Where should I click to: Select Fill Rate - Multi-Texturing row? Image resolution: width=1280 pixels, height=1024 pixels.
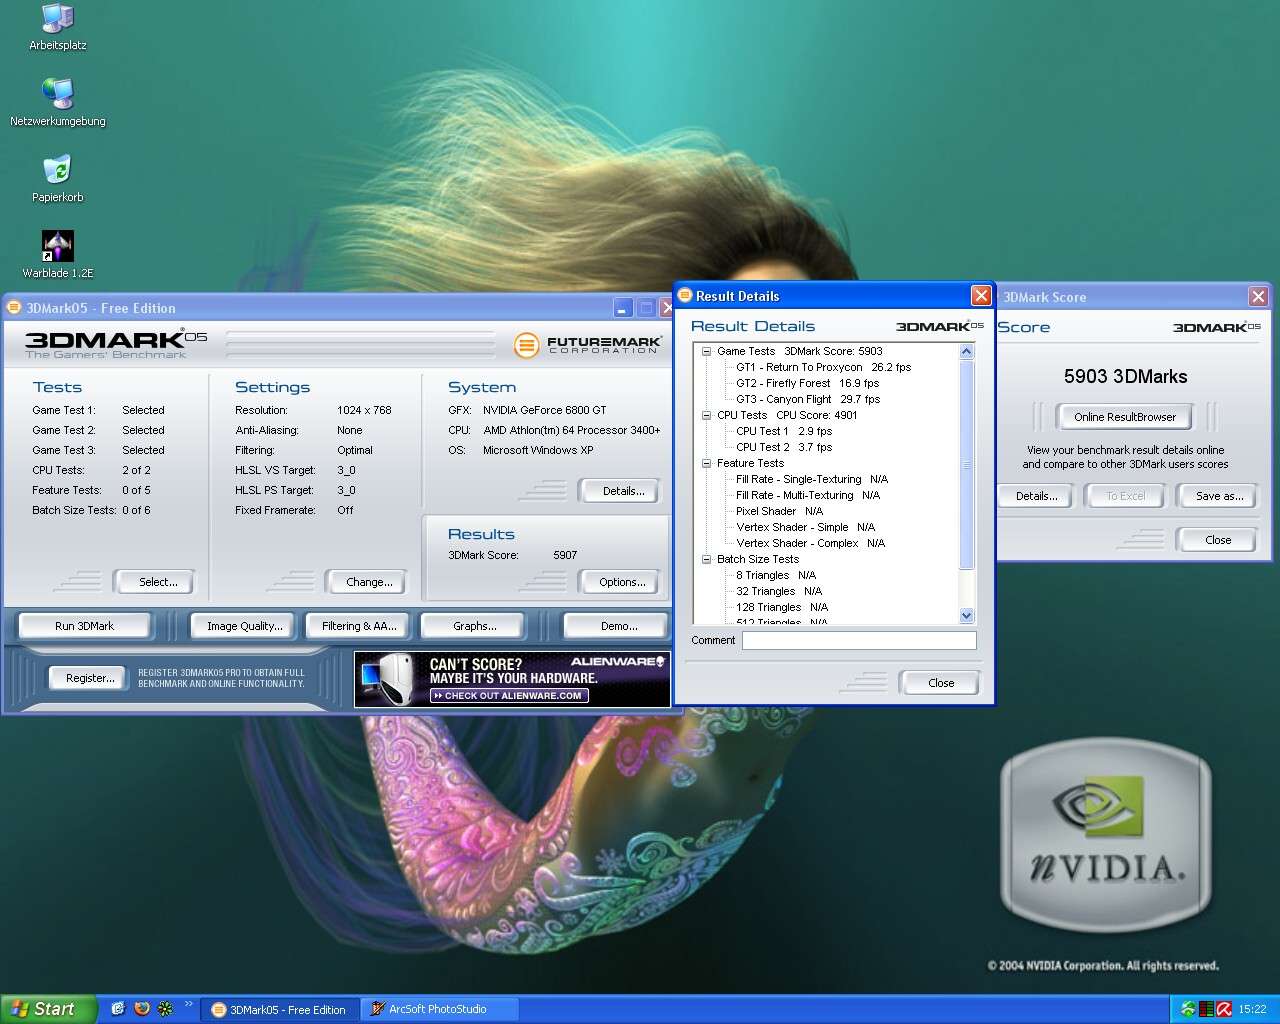[808, 495]
